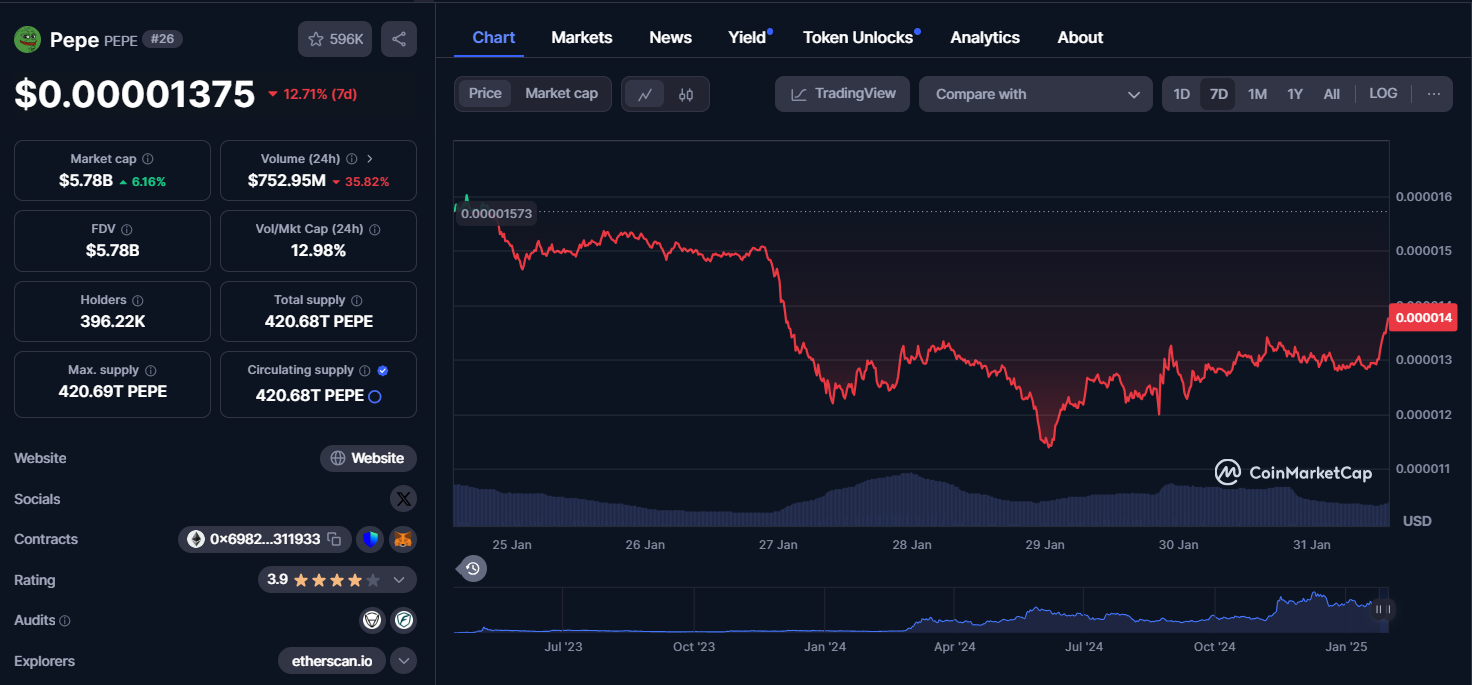
Task: Click the $0.00001375 price value
Action: (135, 94)
